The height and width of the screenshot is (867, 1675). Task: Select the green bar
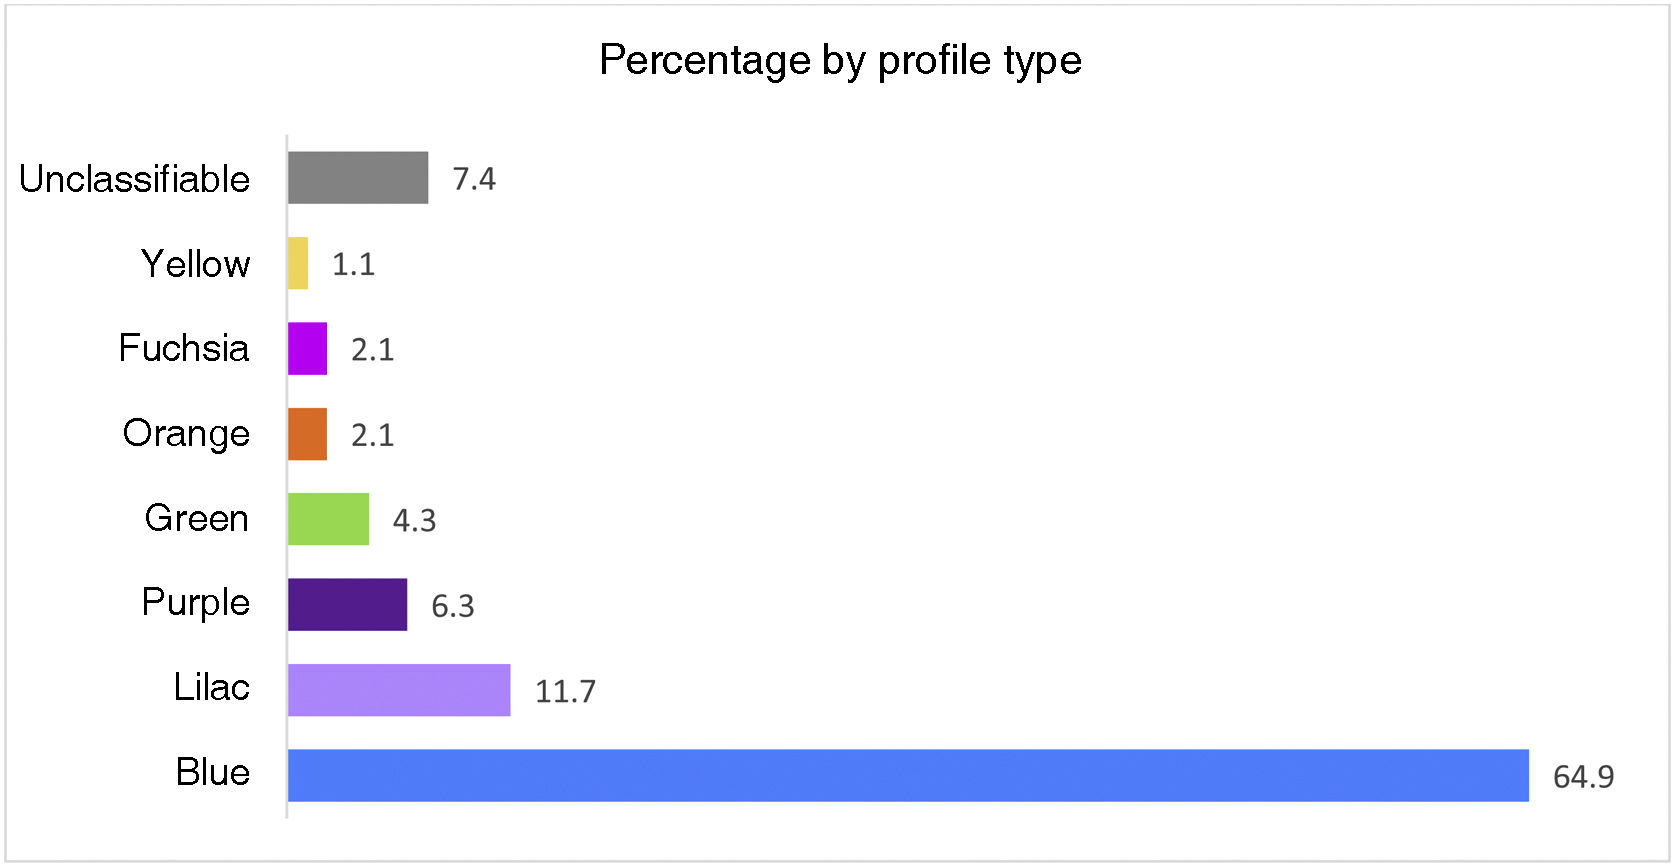(328, 519)
